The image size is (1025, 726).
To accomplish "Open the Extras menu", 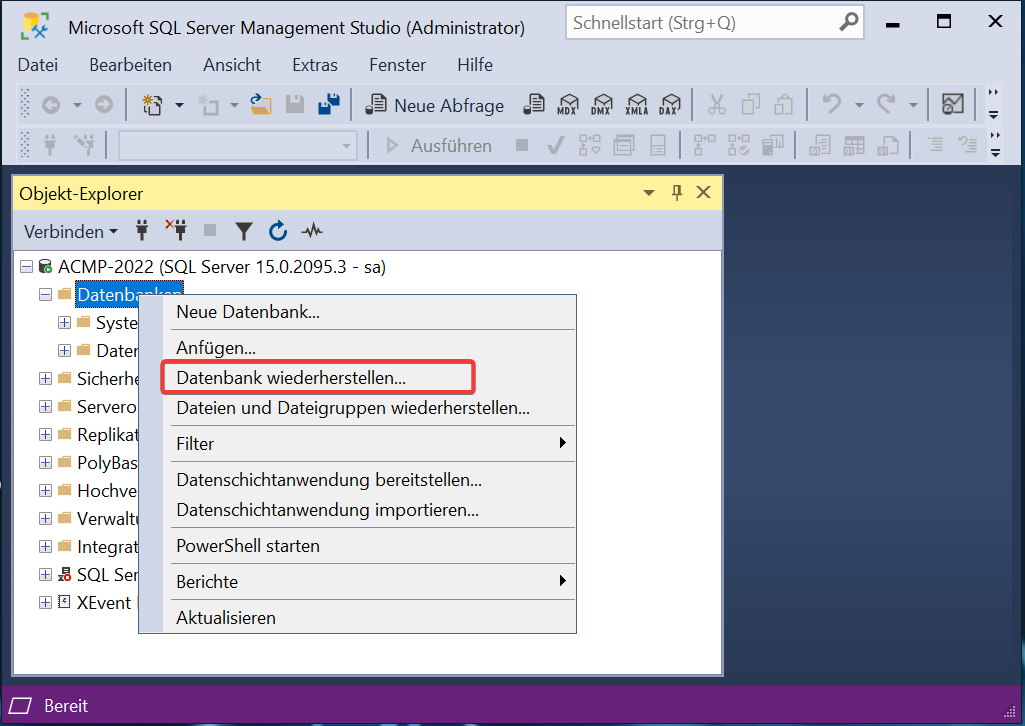I will point(315,65).
